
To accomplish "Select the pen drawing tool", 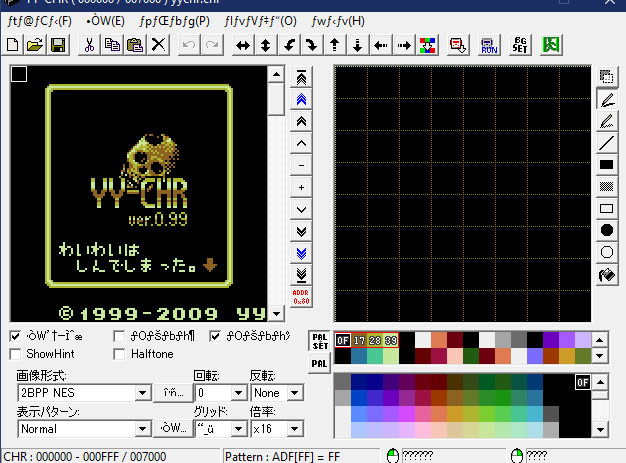I will coord(606,99).
